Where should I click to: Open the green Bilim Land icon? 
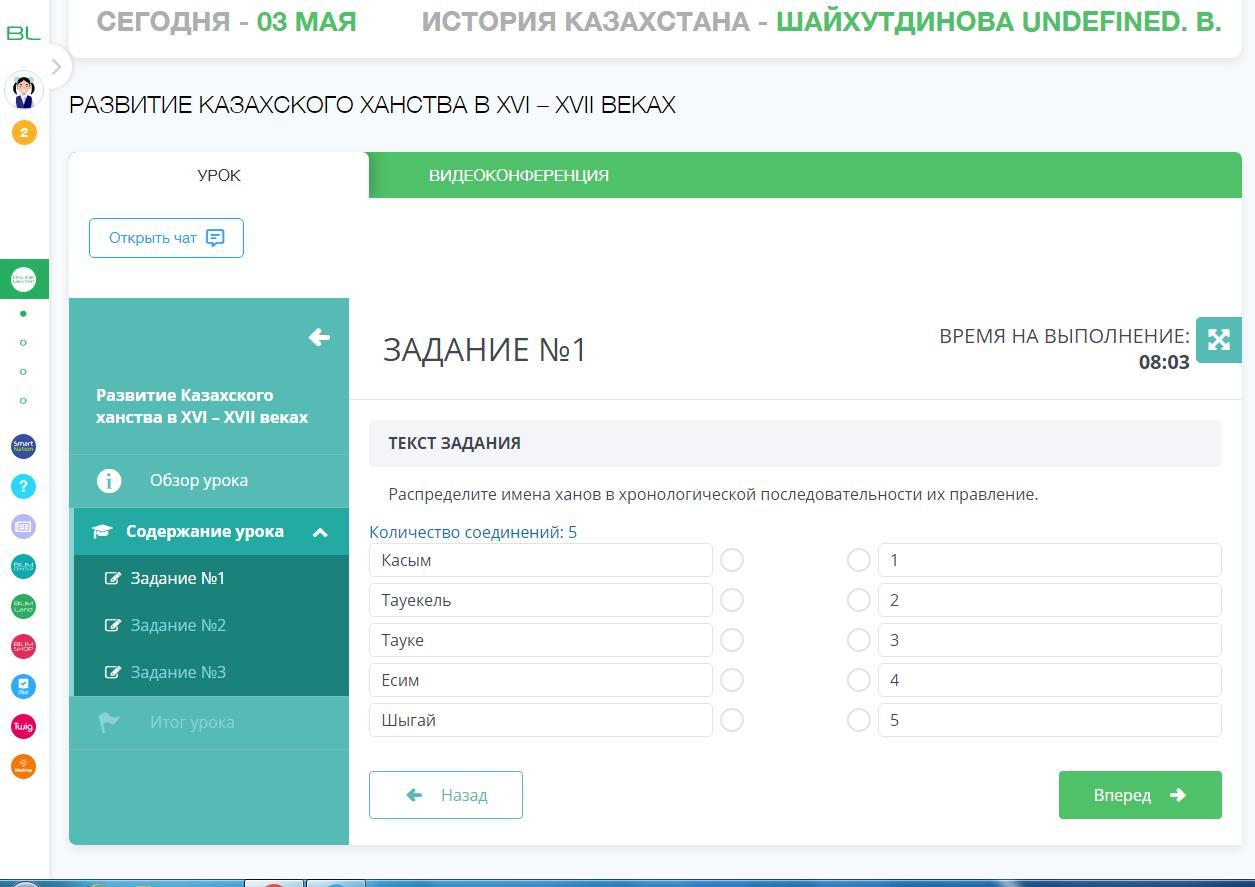click(x=23, y=606)
